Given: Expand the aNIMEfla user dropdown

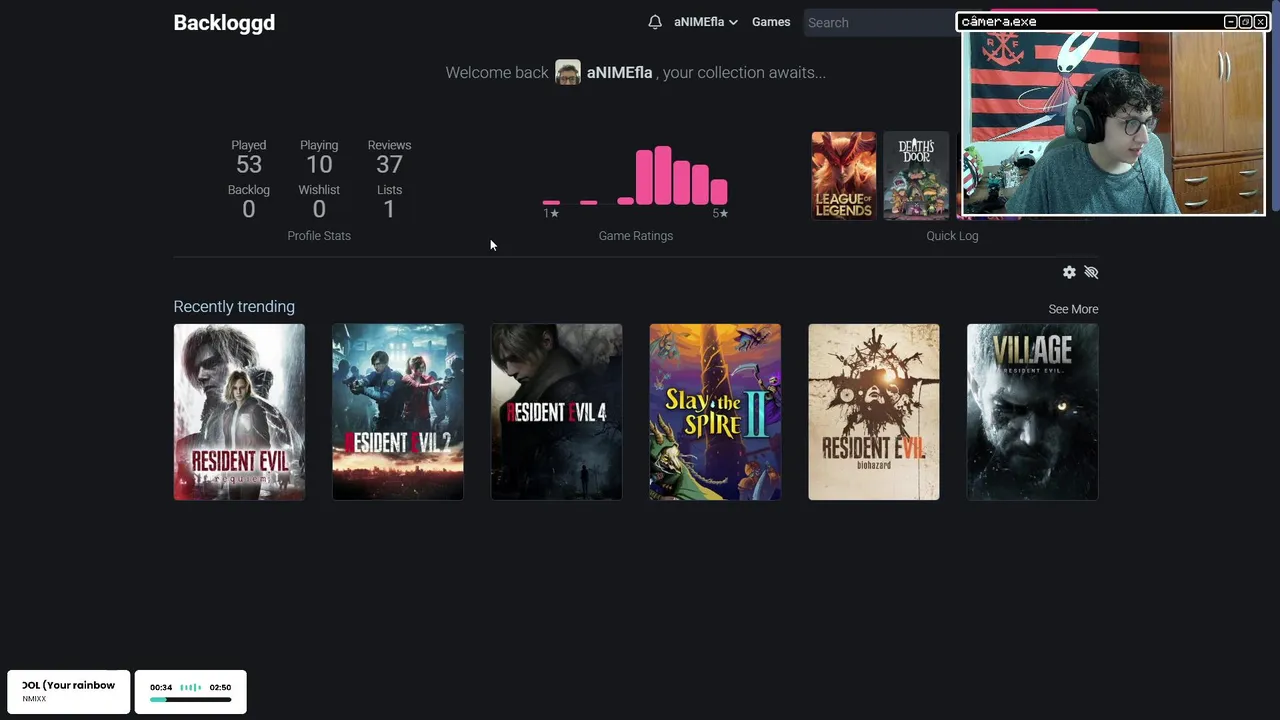Looking at the screenshot, I should (705, 22).
